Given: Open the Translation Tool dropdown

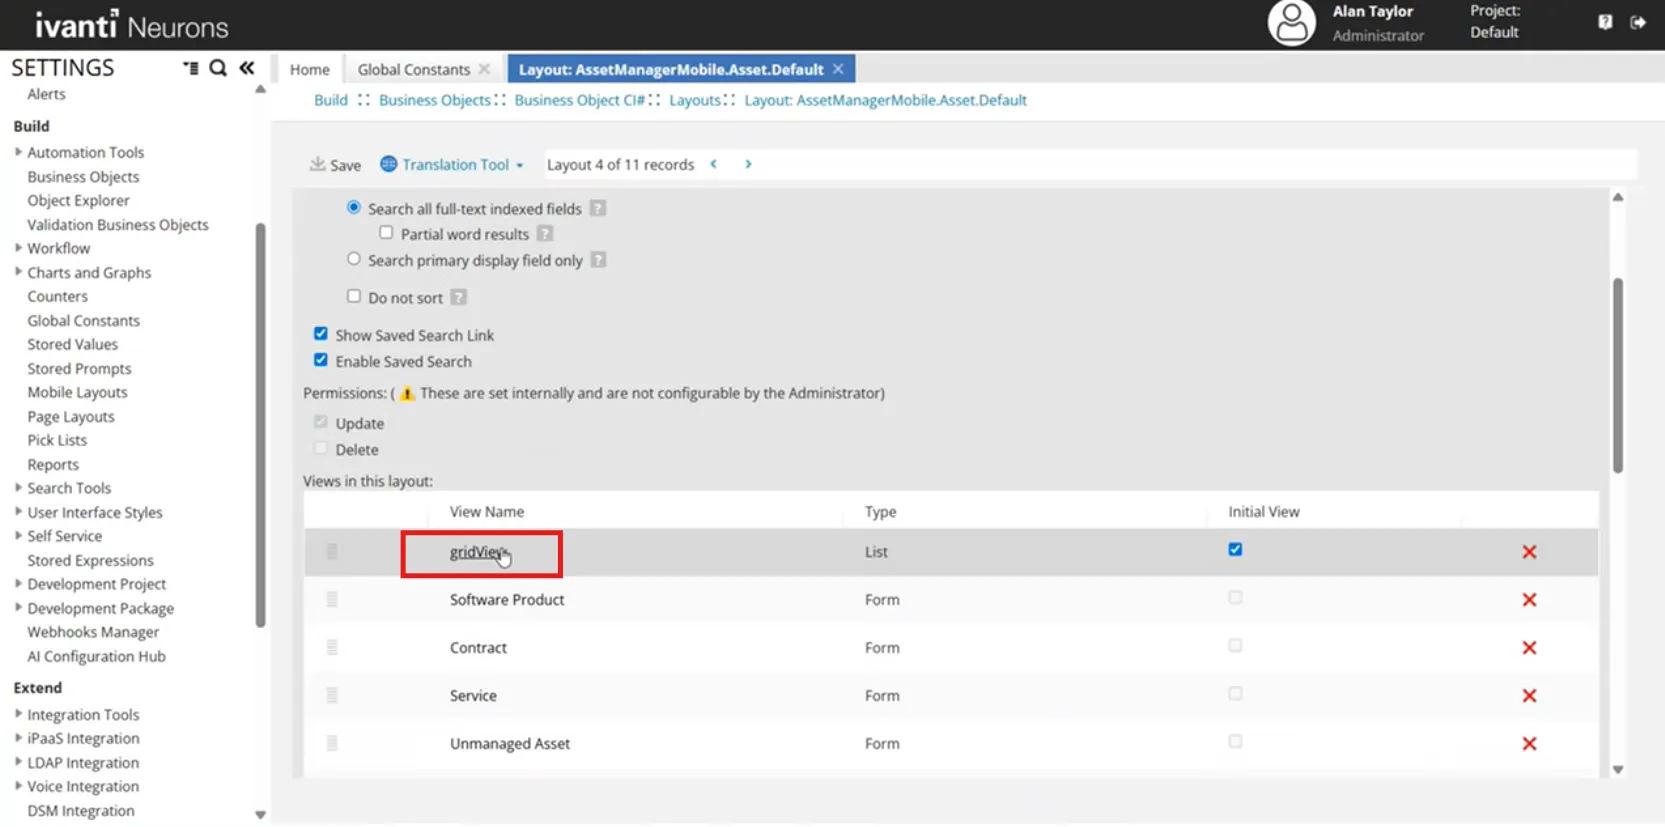Looking at the screenshot, I should pyautogui.click(x=452, y=164).
